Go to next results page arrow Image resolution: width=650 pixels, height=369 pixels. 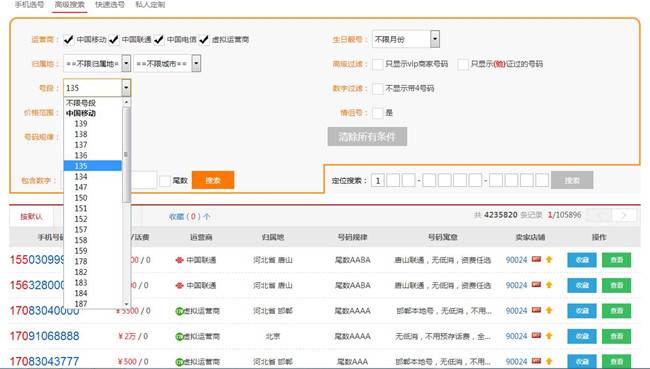[x=624, y=215]
